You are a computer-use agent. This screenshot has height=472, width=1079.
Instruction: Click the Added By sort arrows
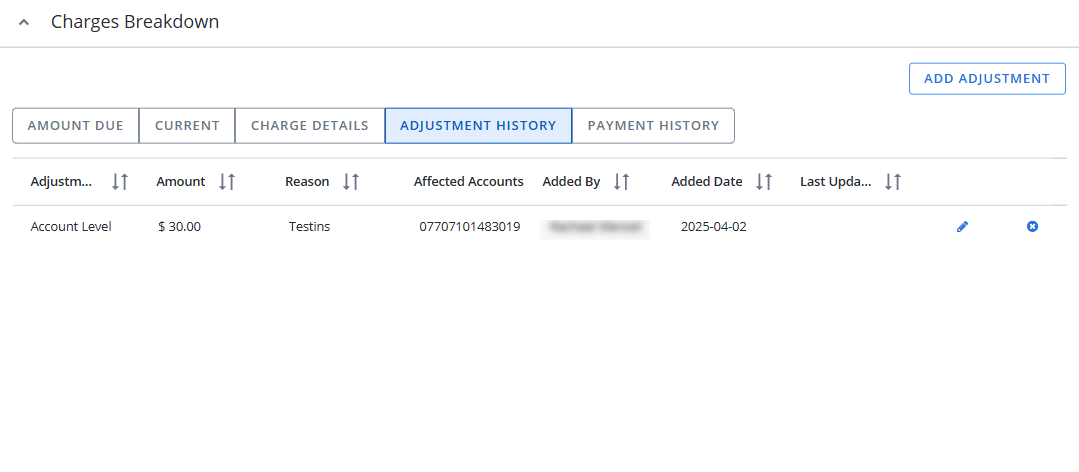point(622,182)
